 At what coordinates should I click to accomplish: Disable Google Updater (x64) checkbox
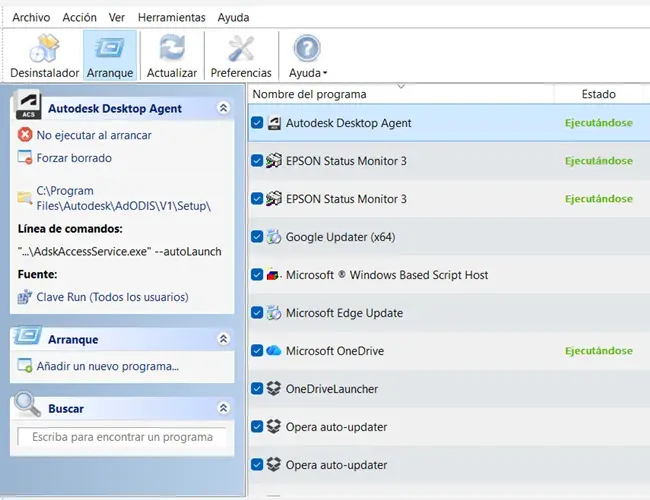tap(257, 237)
